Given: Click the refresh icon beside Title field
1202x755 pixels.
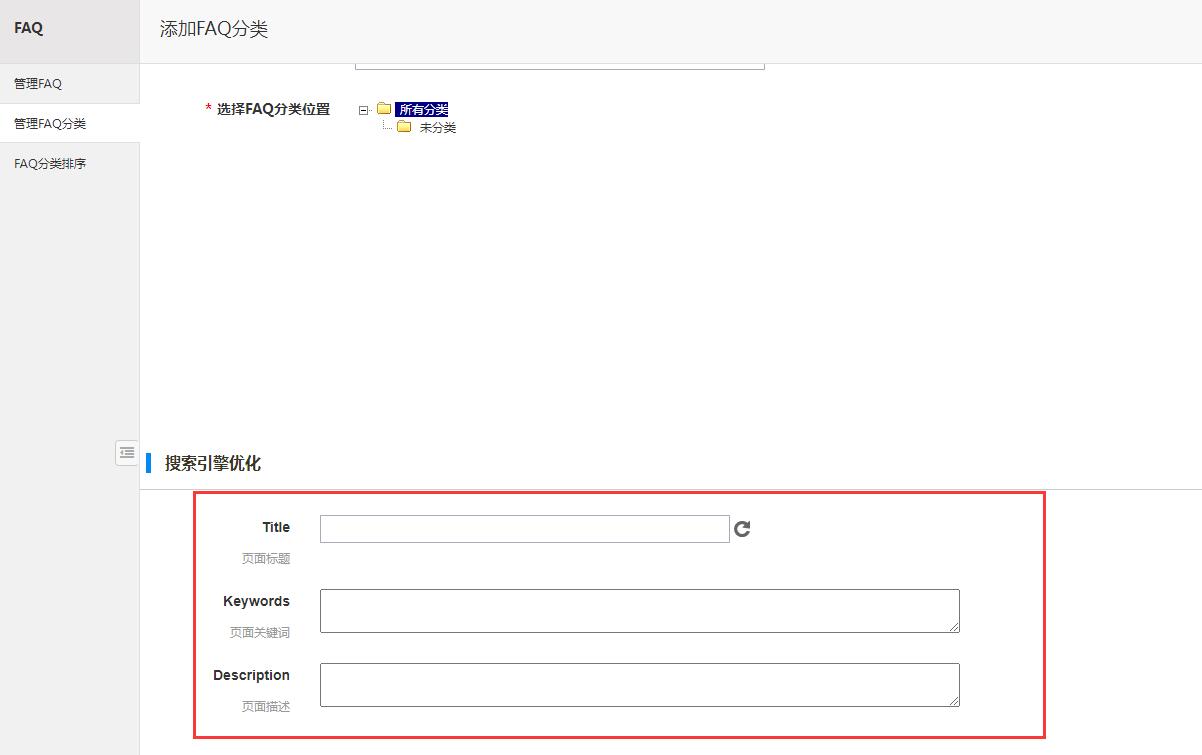Looking at the screenshot, I should (742, 529).
